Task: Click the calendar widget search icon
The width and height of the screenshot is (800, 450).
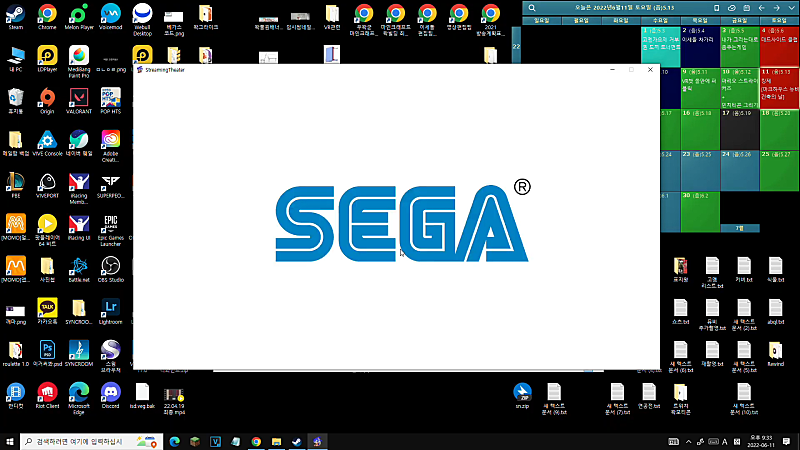Action: [x=532, y=8]
